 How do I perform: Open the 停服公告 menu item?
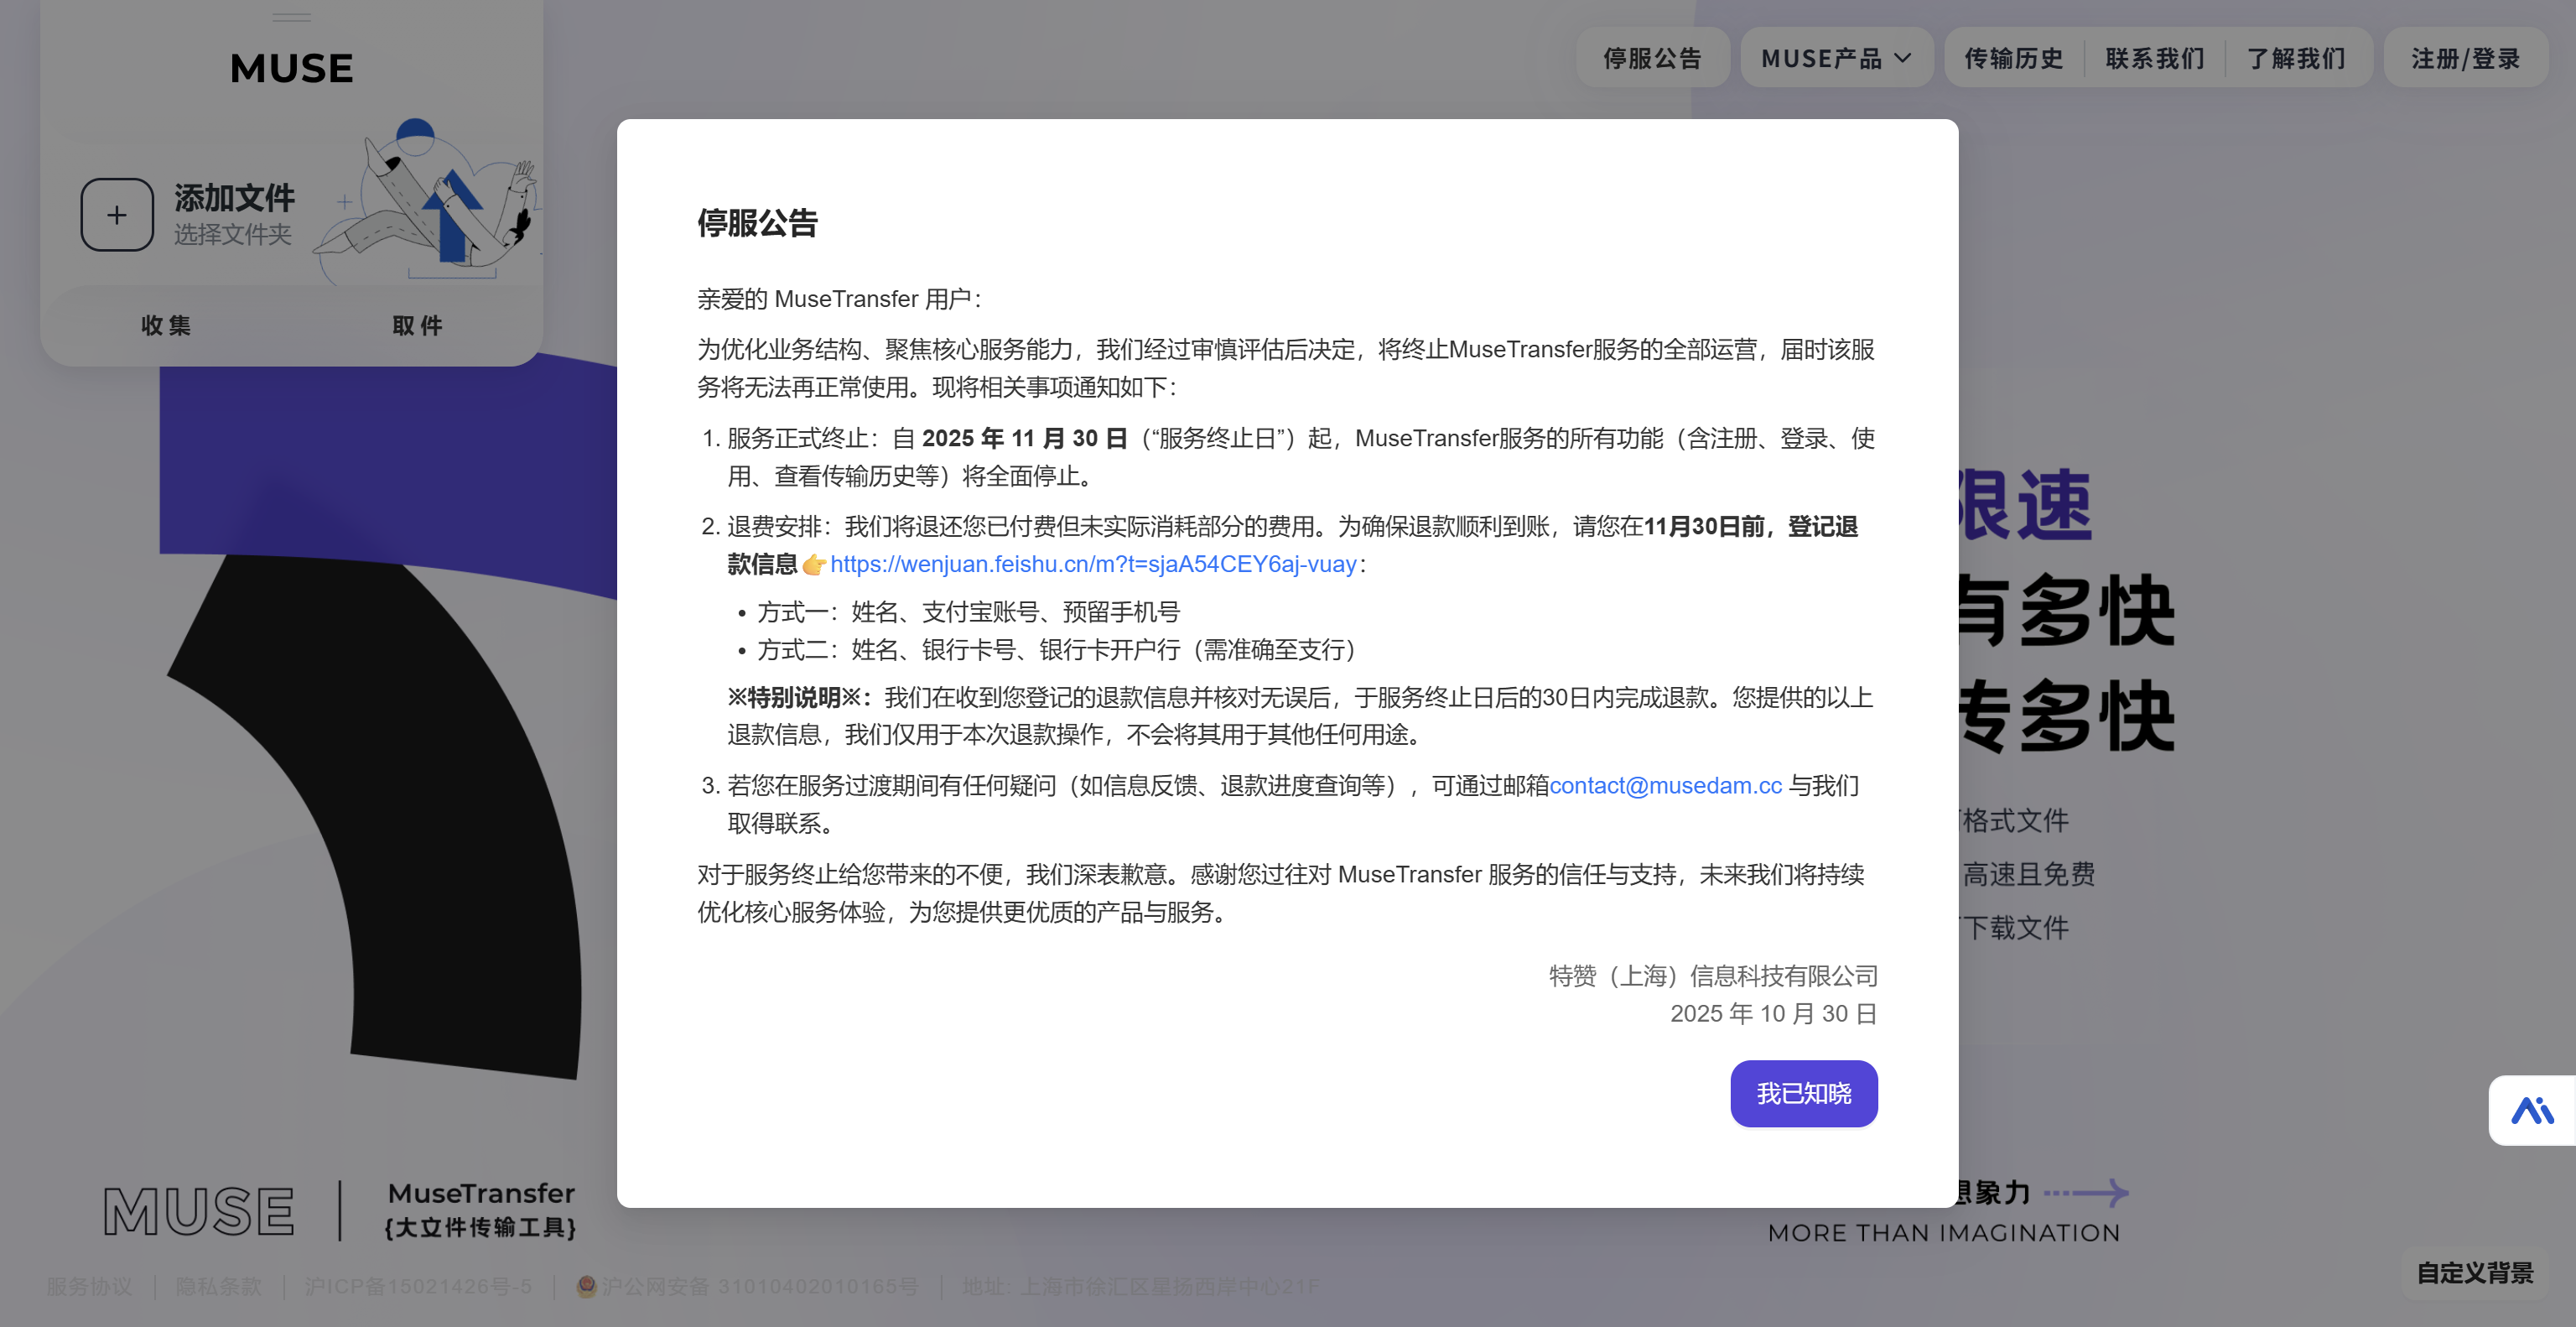tap(1652, 59)
